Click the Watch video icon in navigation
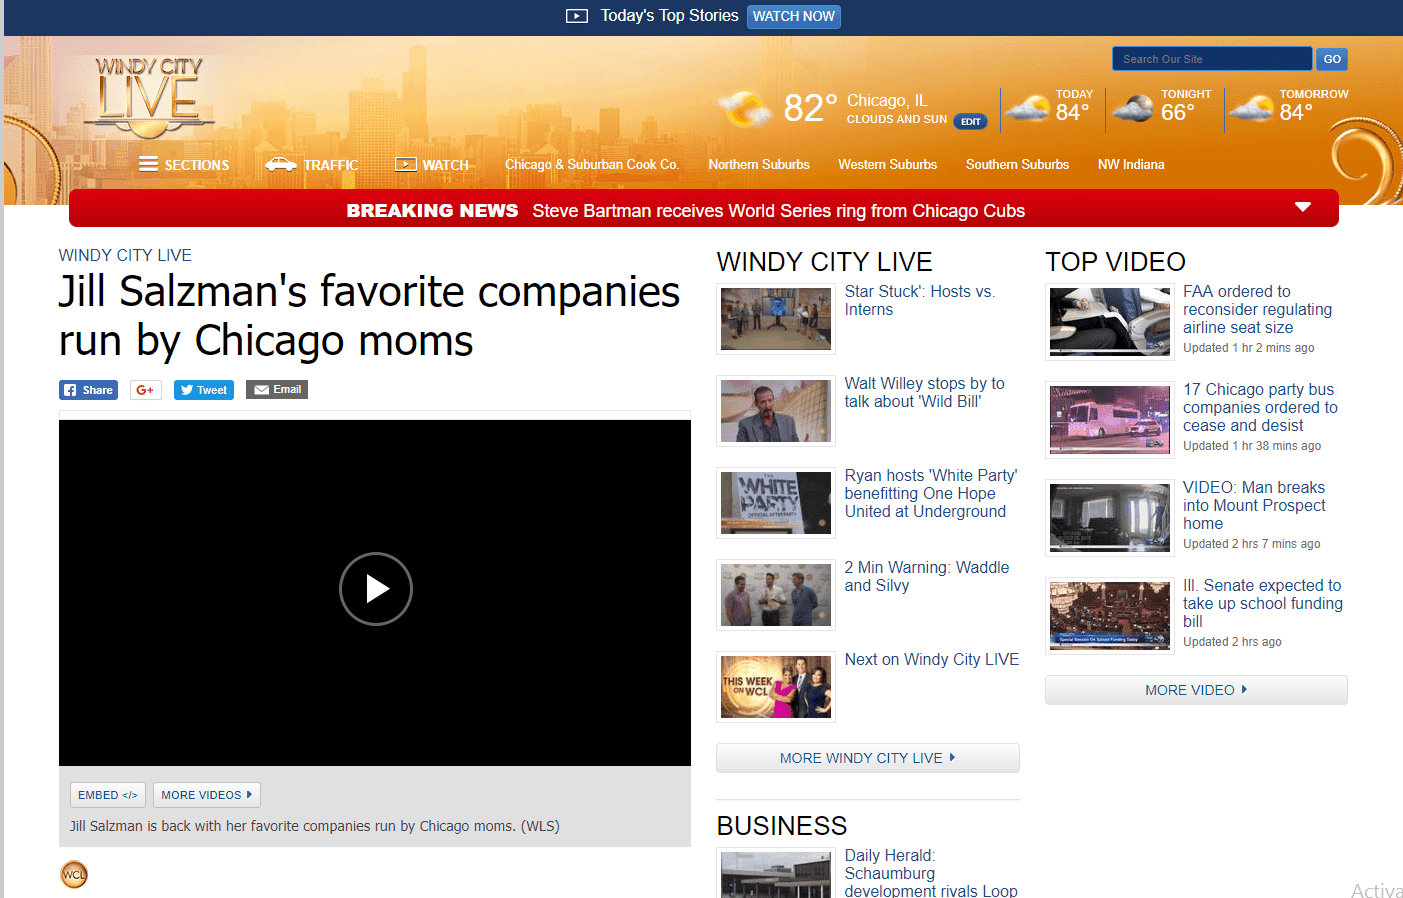 pyautogui.click(x=405, y=164)
